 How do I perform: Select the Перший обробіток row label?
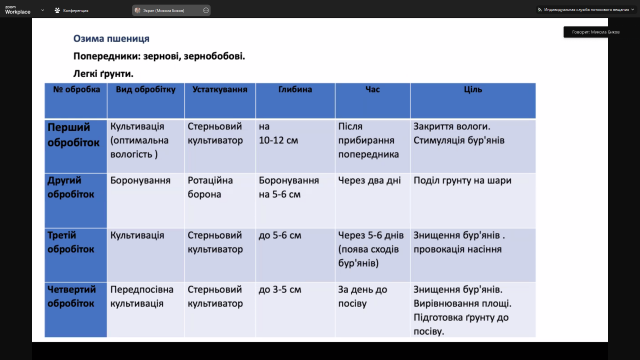pyautogui.click(x=74, y=135)
